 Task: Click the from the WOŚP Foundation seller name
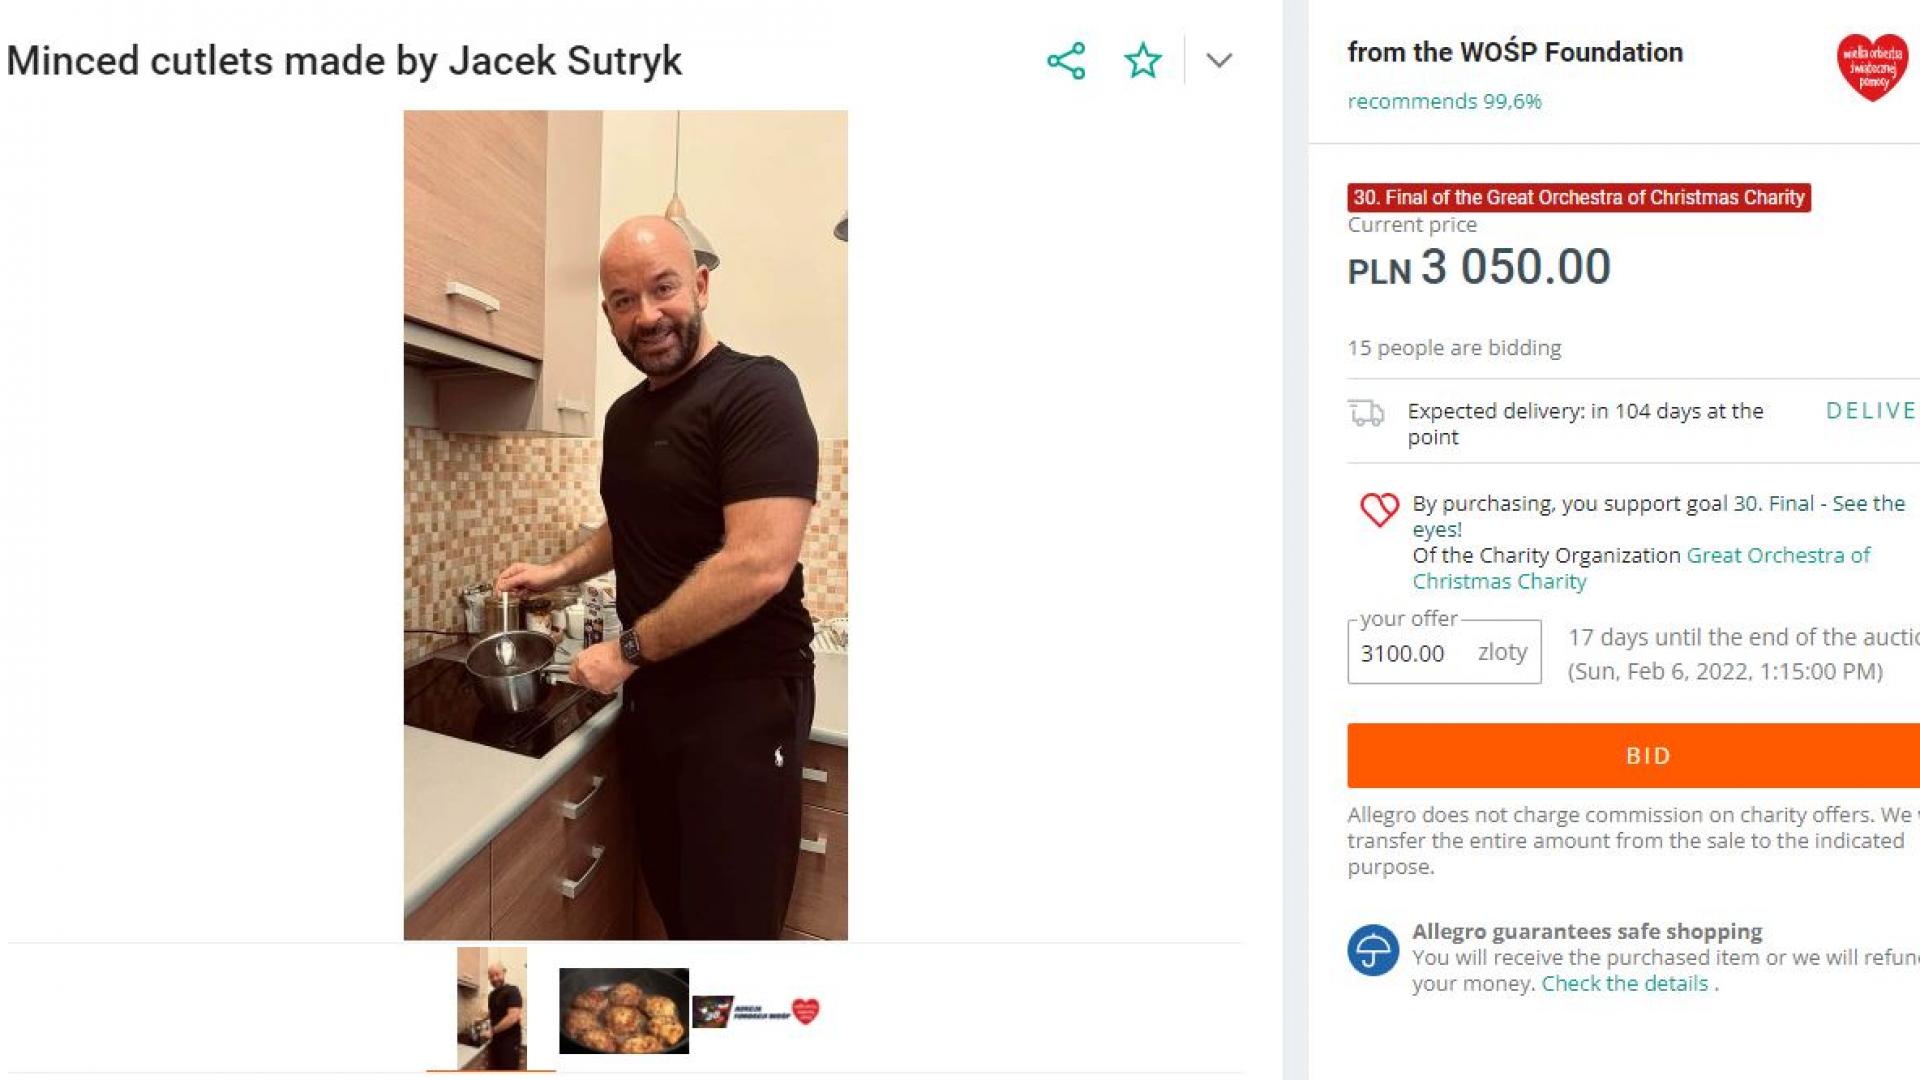click(1515, 52)
